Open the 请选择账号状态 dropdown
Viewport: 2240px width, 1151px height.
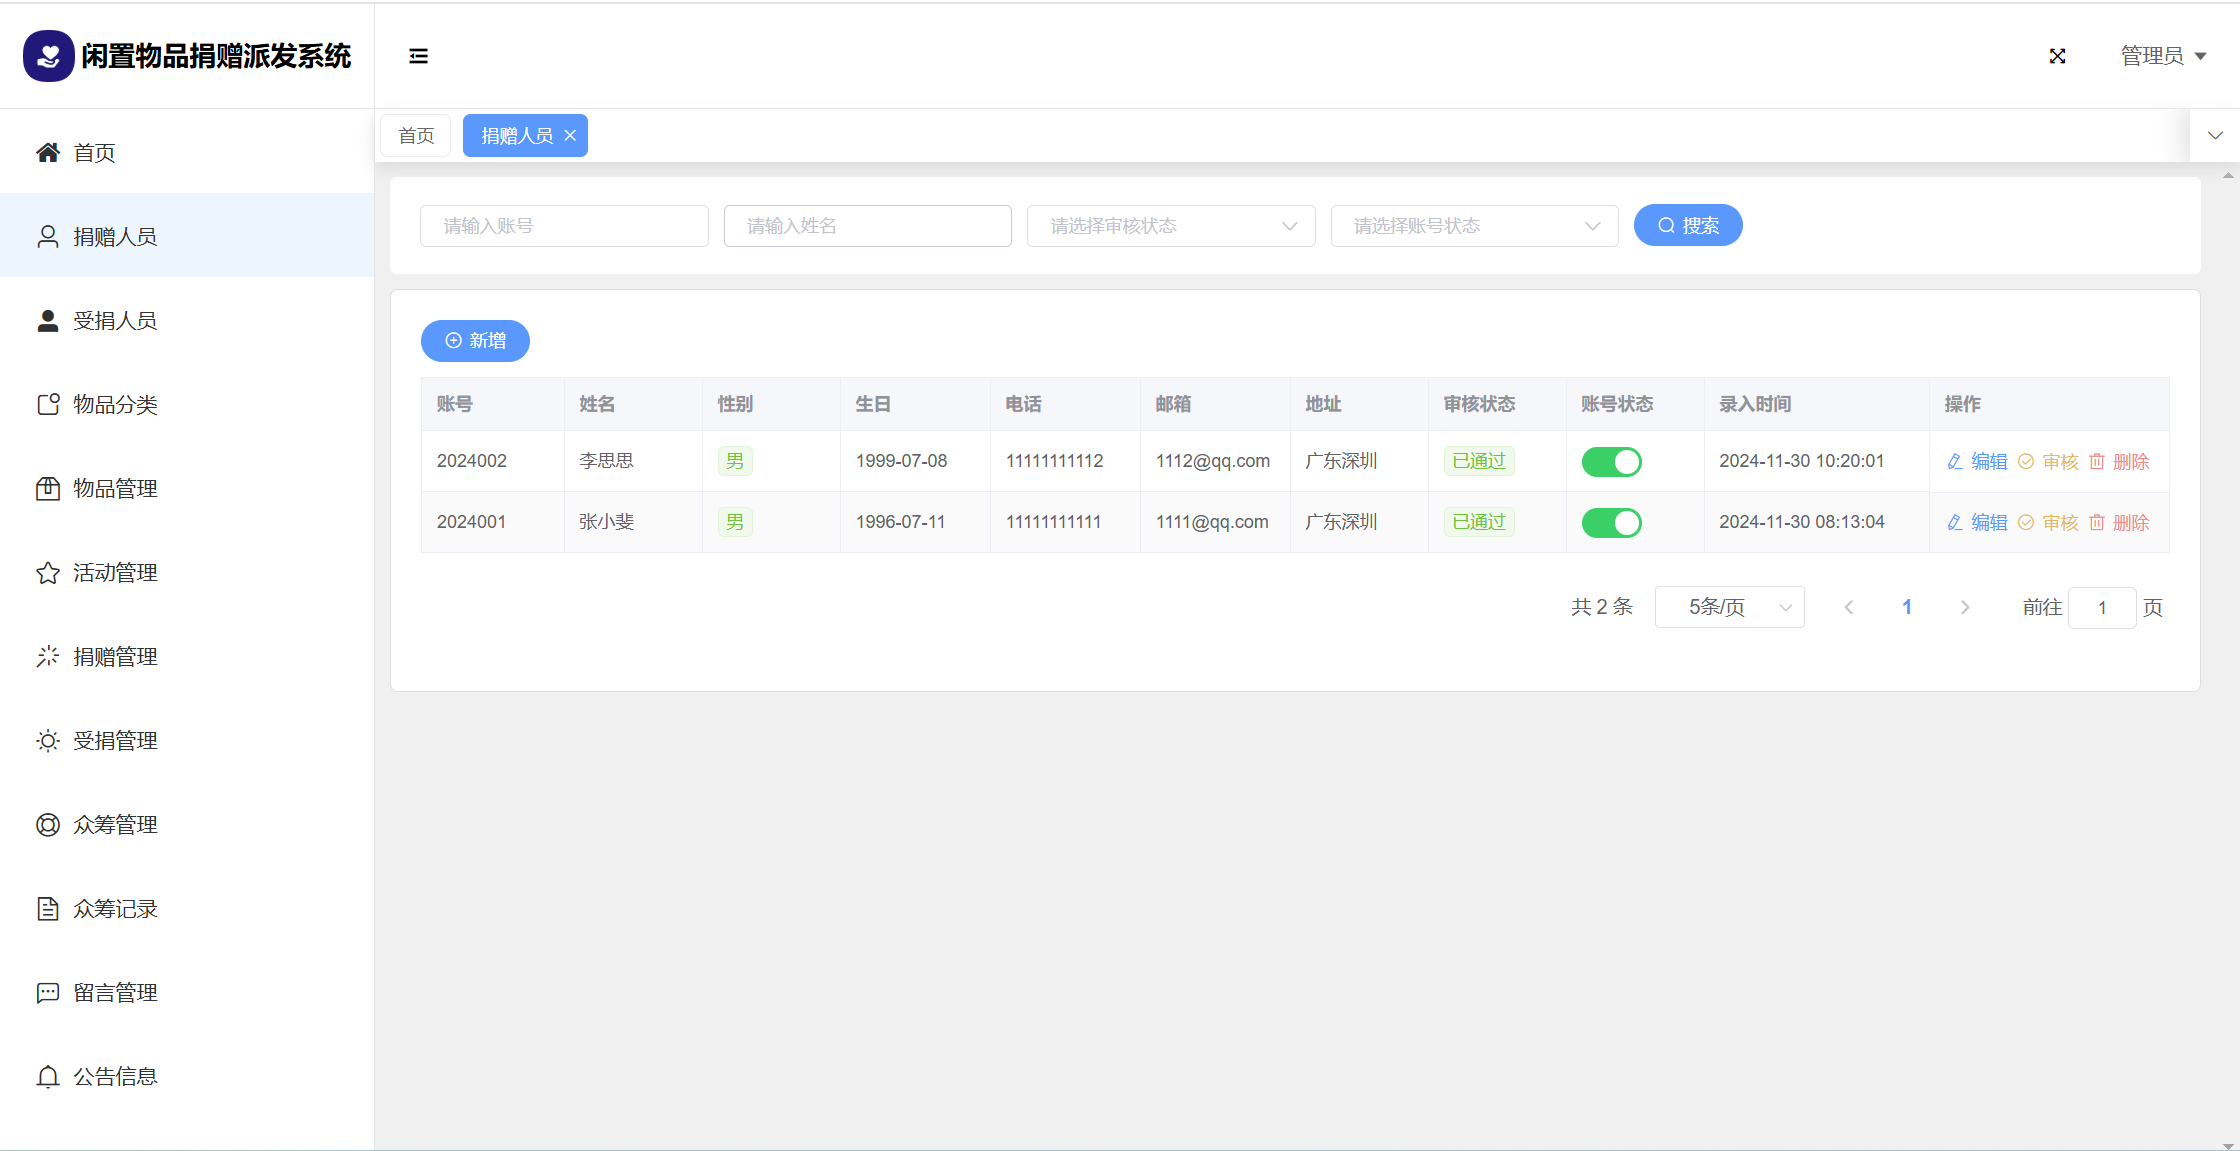click(1474, 226)
